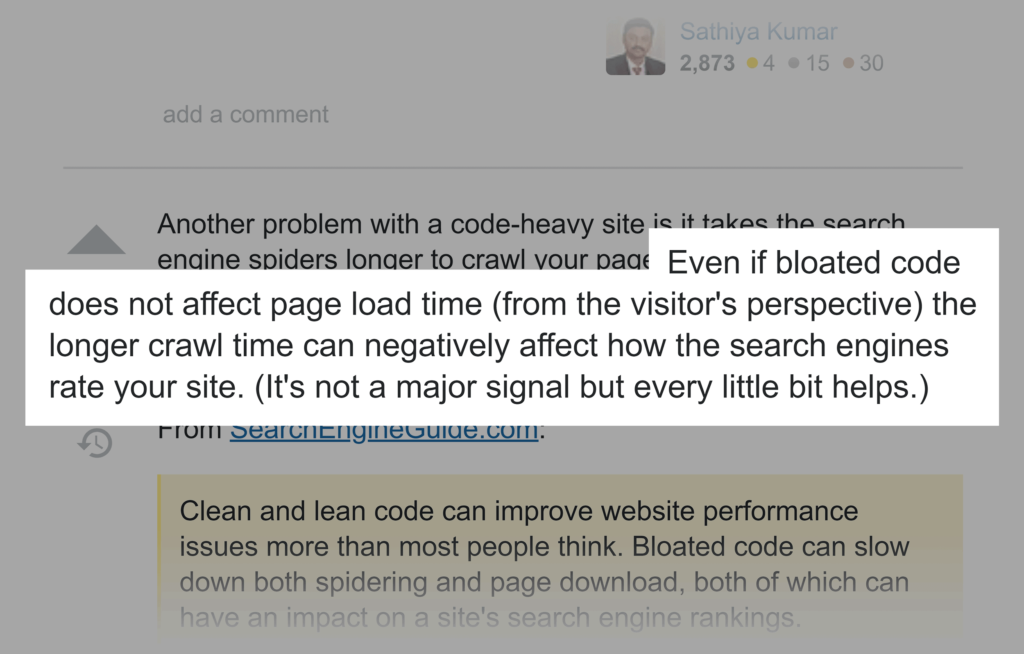Visit Sathiya Kumar's user profile name
Image resolution: width=1024 pixels, height=654 pixels.
click(x=758, y=32)
